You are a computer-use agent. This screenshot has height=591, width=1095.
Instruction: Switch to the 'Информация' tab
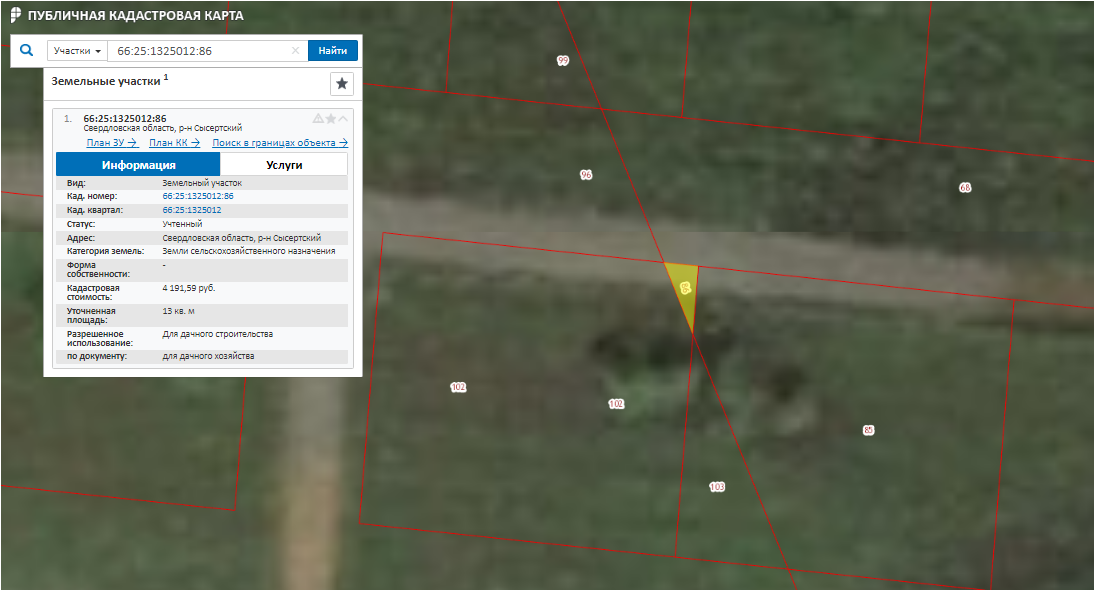pos(138,165)
